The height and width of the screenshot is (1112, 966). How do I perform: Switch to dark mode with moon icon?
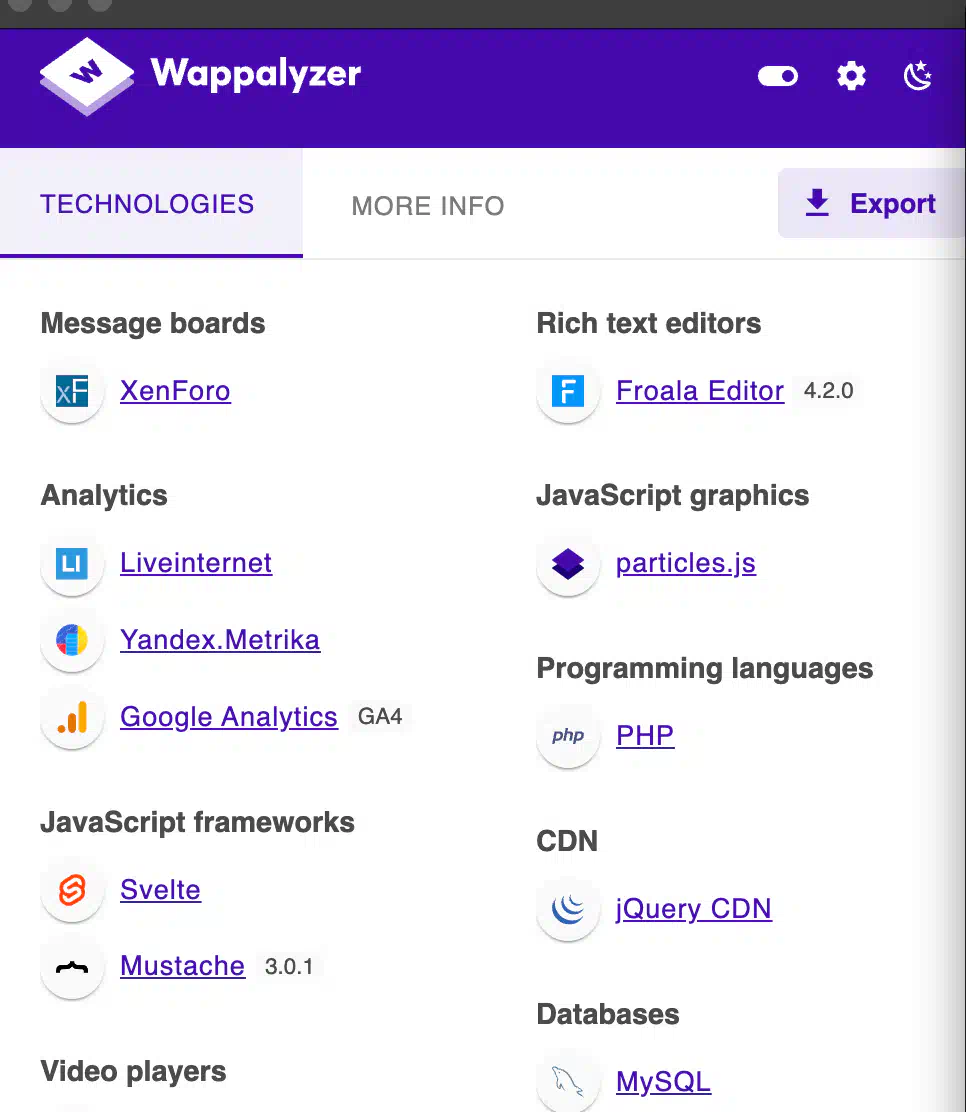click(x=918, y=75)
